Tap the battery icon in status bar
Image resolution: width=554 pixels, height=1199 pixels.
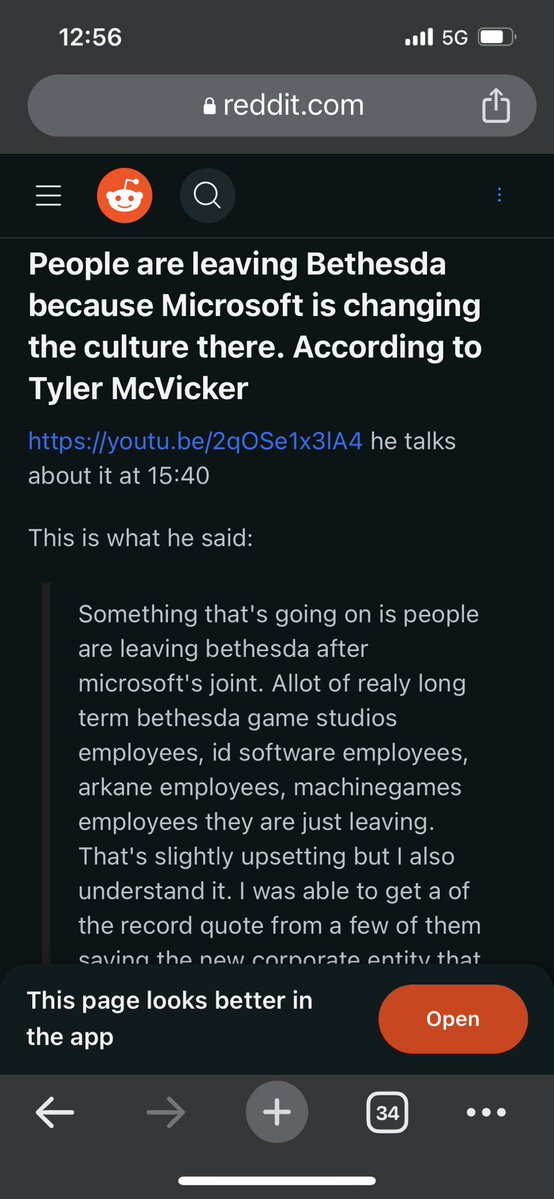497,37
